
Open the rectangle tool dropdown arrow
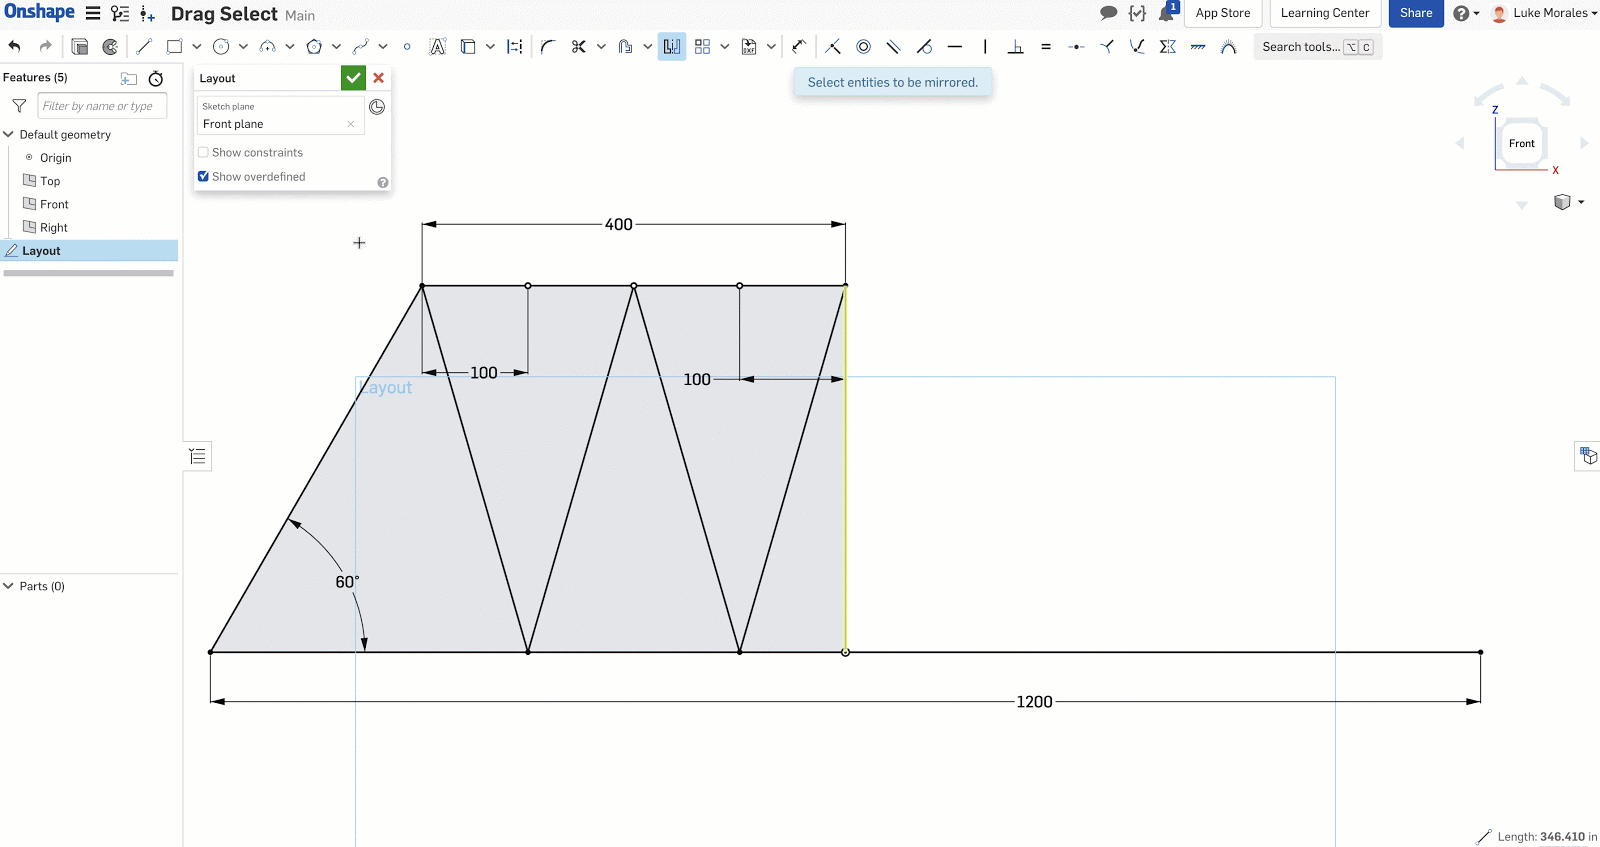(197, 46)
